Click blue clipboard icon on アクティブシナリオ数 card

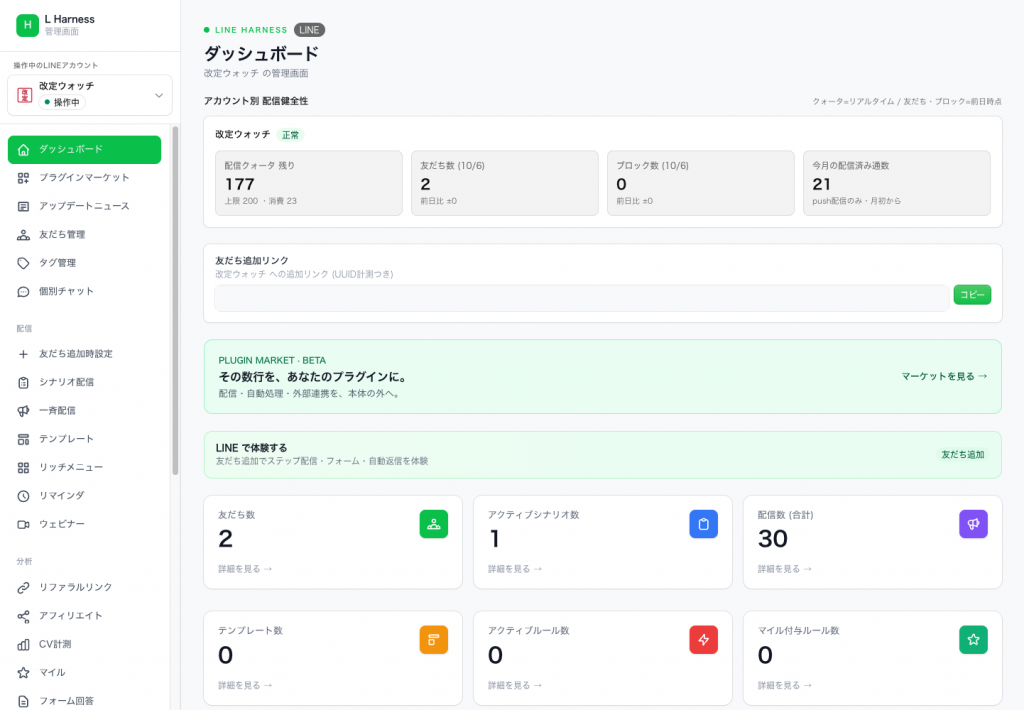pos(703,524)
